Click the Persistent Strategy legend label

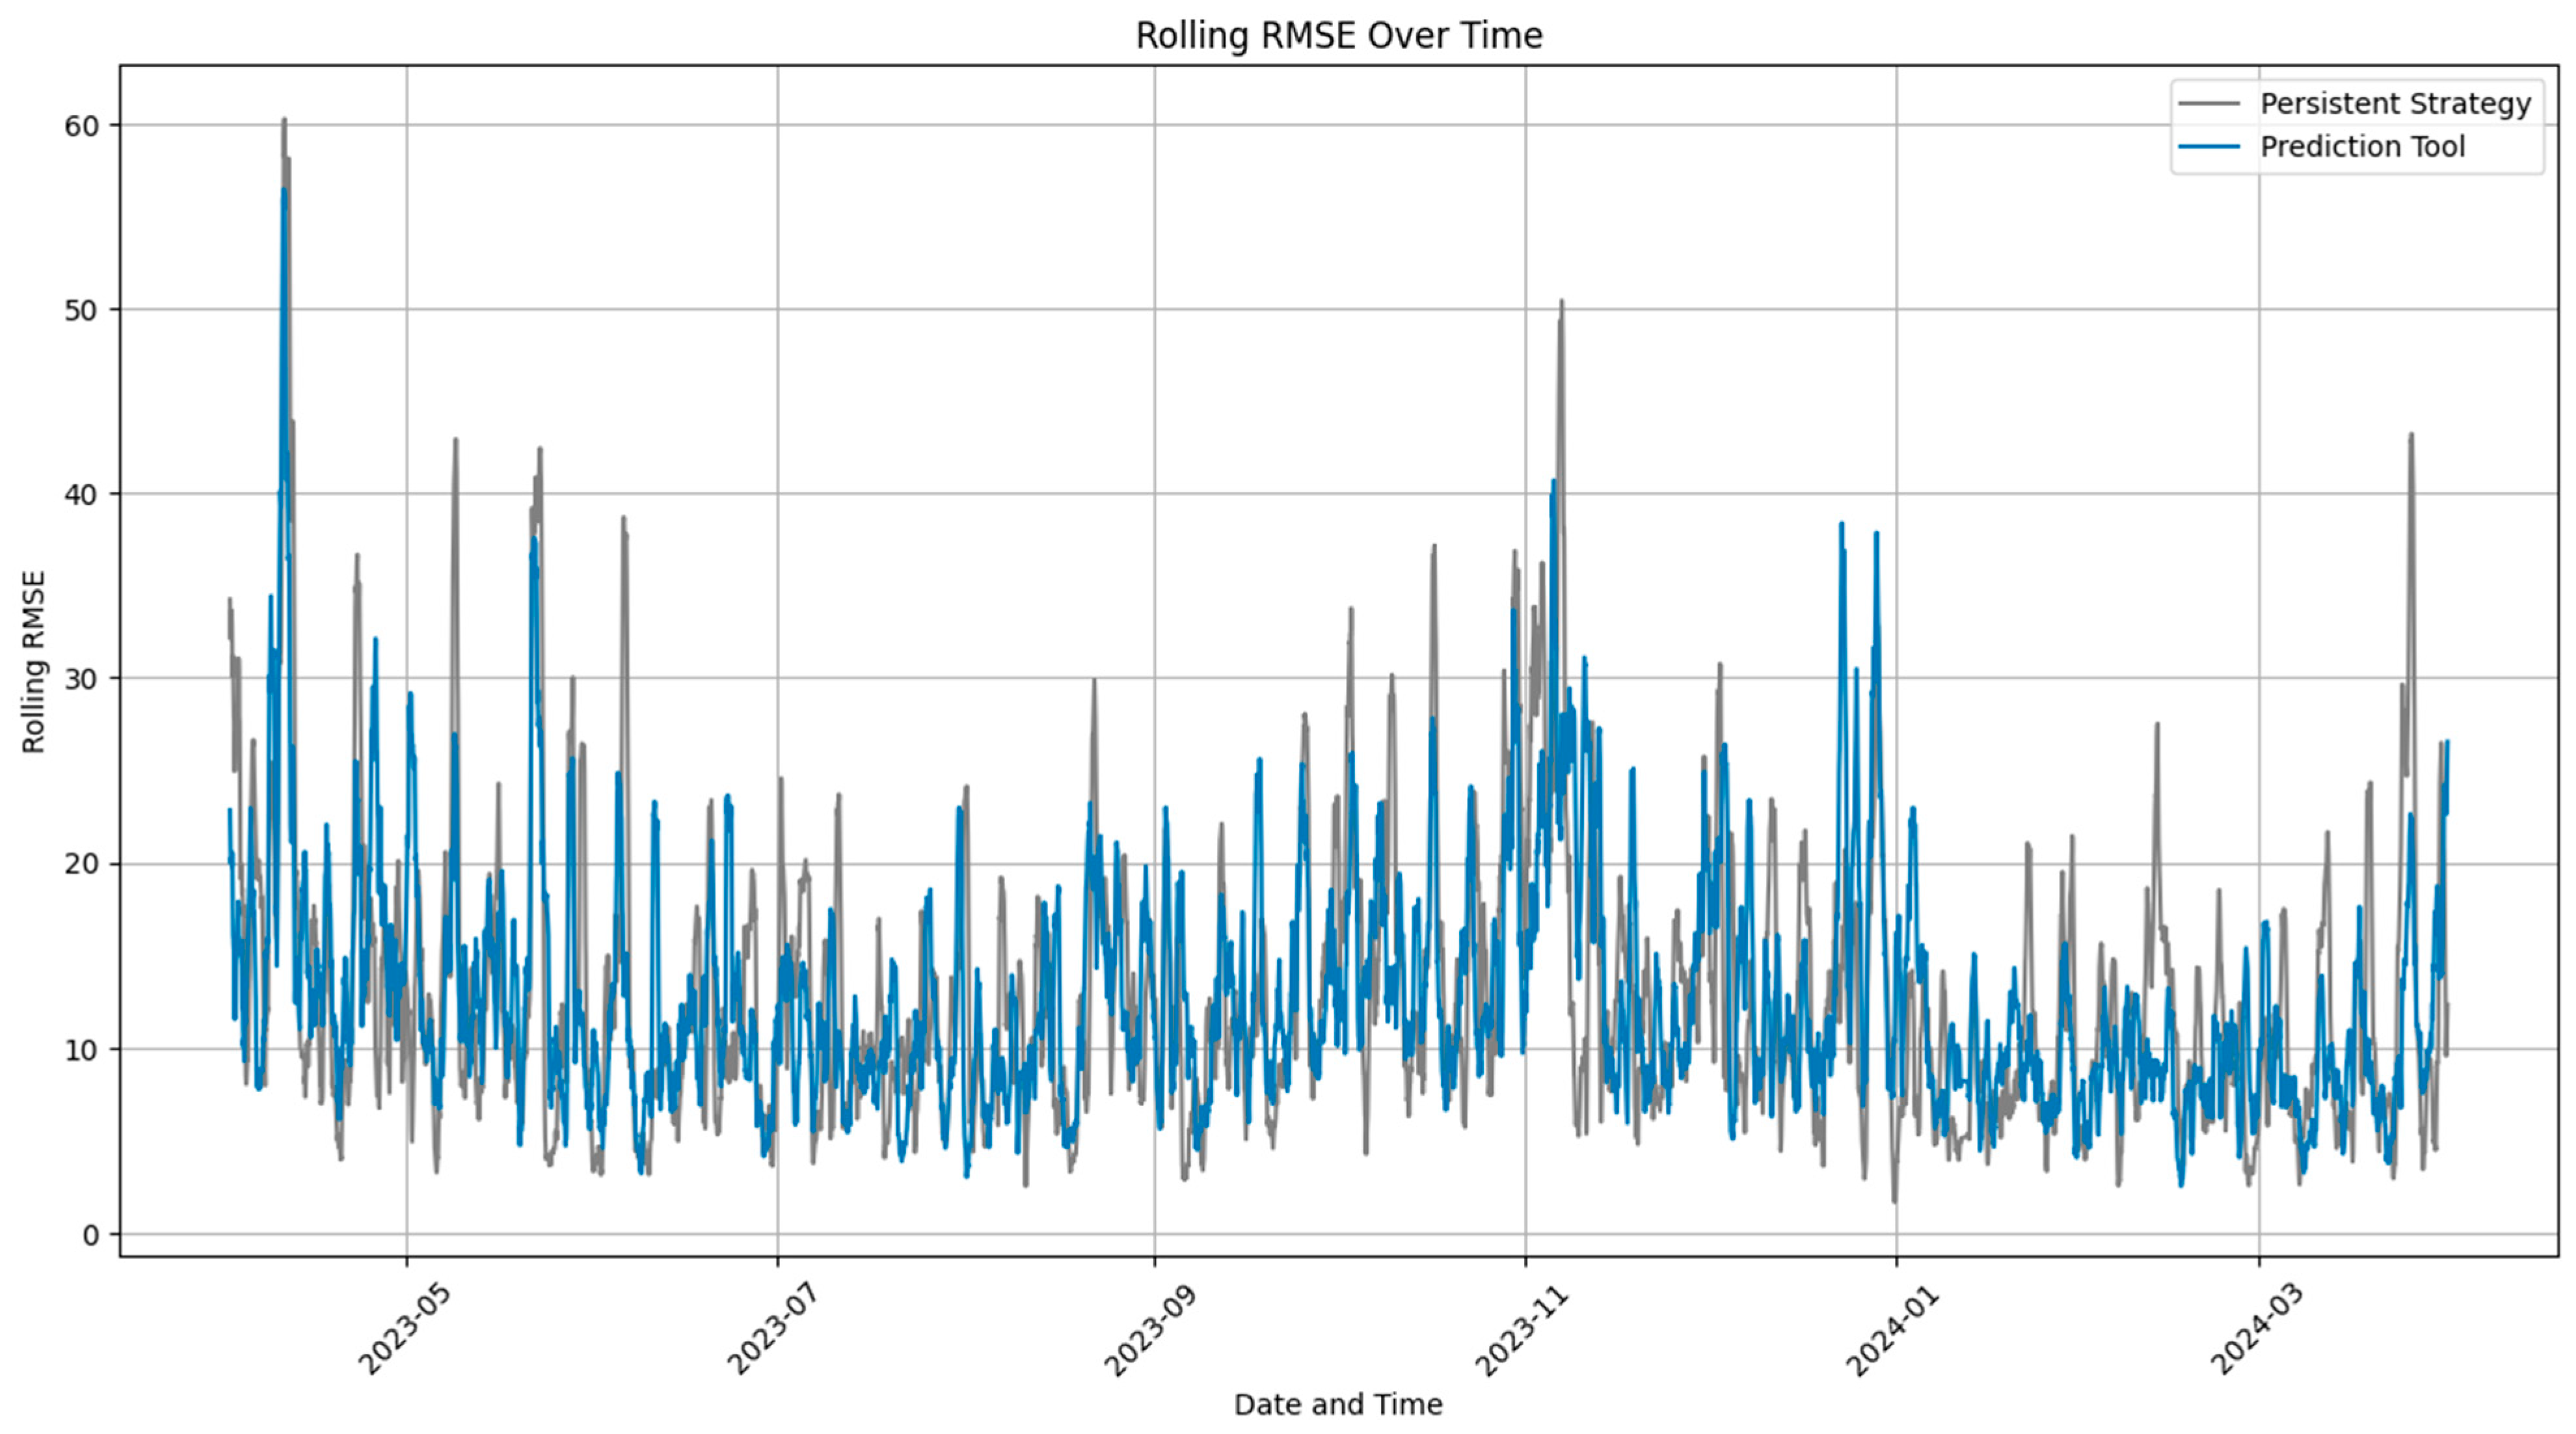point(2395,103)
